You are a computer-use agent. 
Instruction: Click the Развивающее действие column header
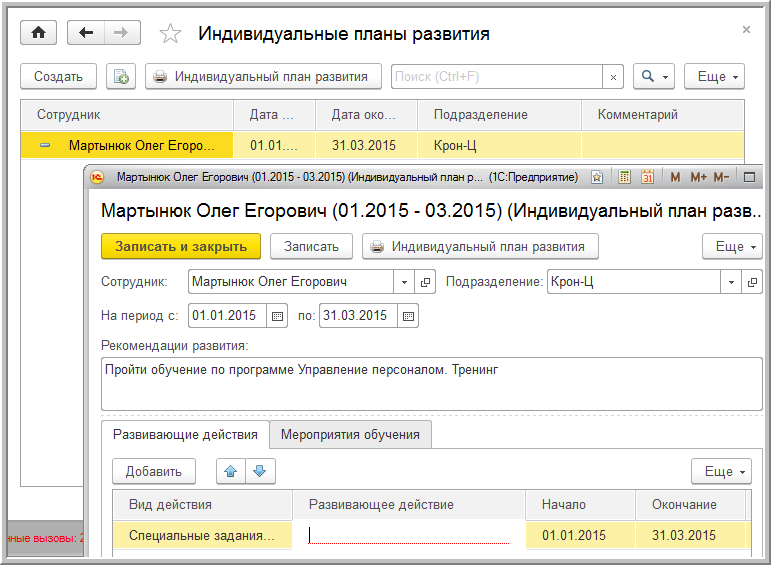pos(409,505)
